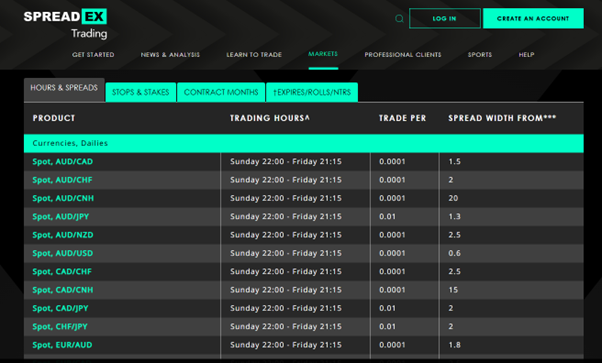Open the Spot, AUD/USD product link
Screen dimensions: 602x363
point(63,254)
